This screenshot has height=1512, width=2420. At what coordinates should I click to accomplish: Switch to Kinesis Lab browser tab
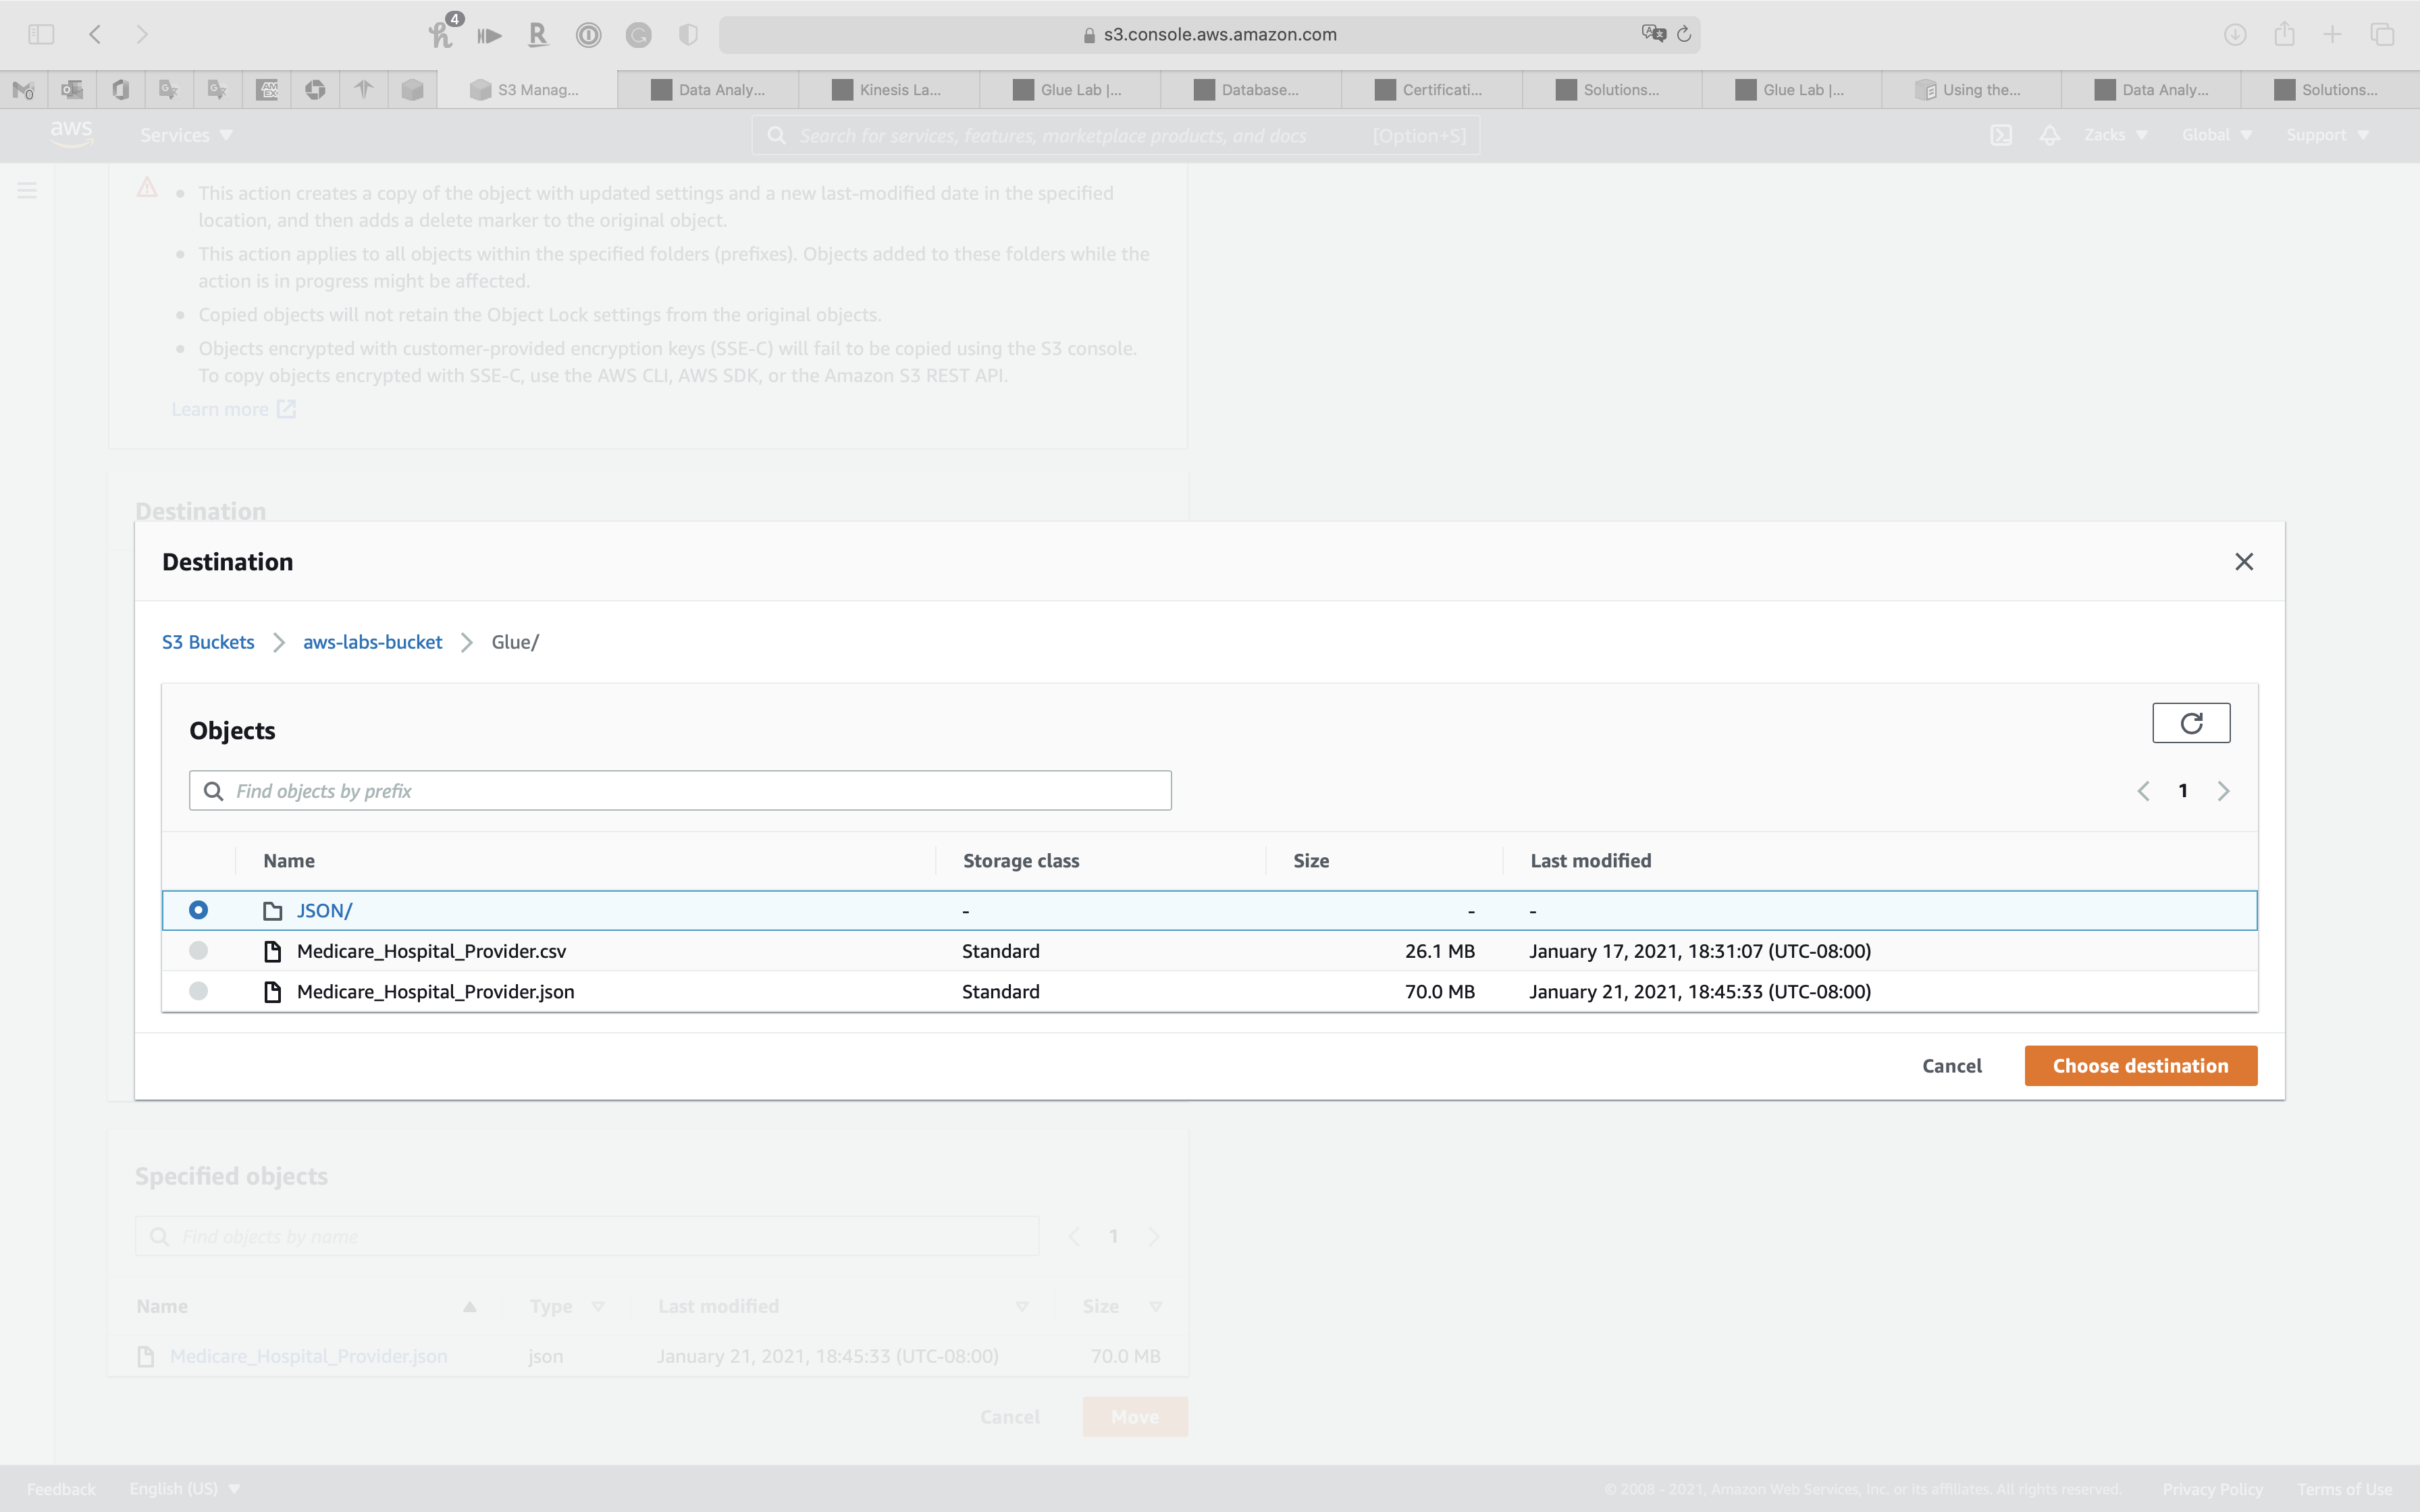coord(888,90)
